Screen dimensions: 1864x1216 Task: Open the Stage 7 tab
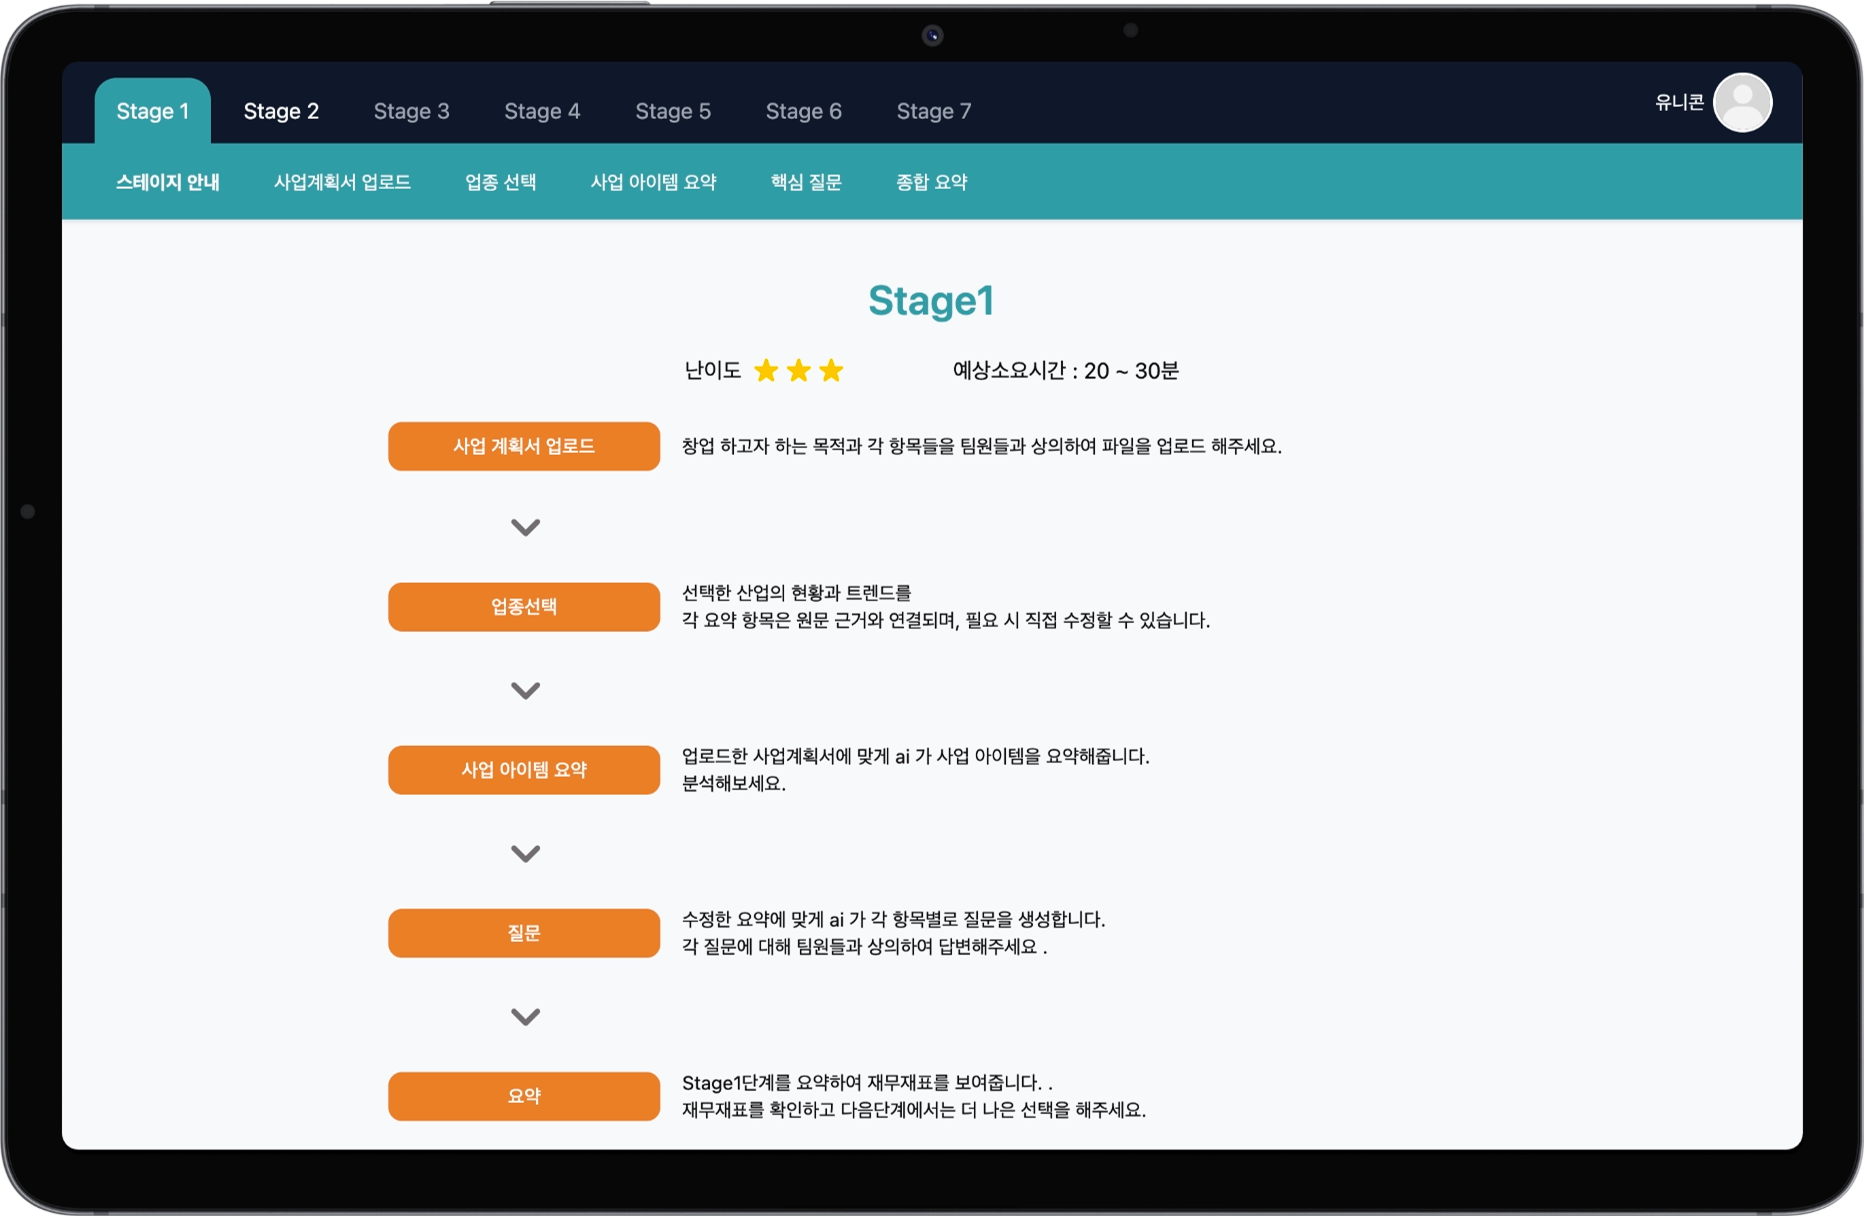[933, 111]
